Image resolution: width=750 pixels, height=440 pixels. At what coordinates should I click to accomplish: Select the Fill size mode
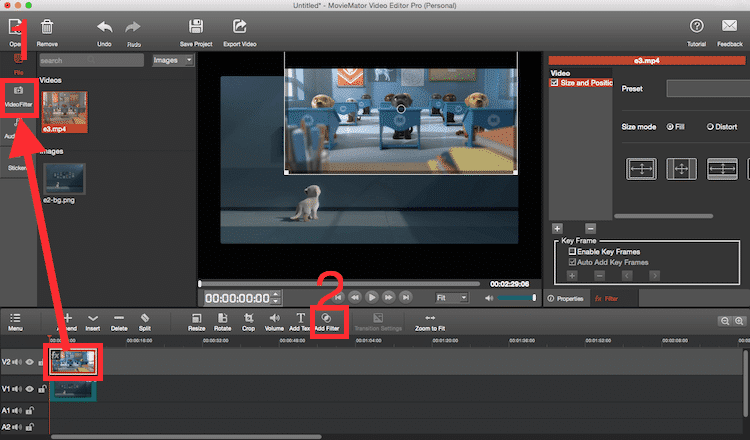pos(670,127)
